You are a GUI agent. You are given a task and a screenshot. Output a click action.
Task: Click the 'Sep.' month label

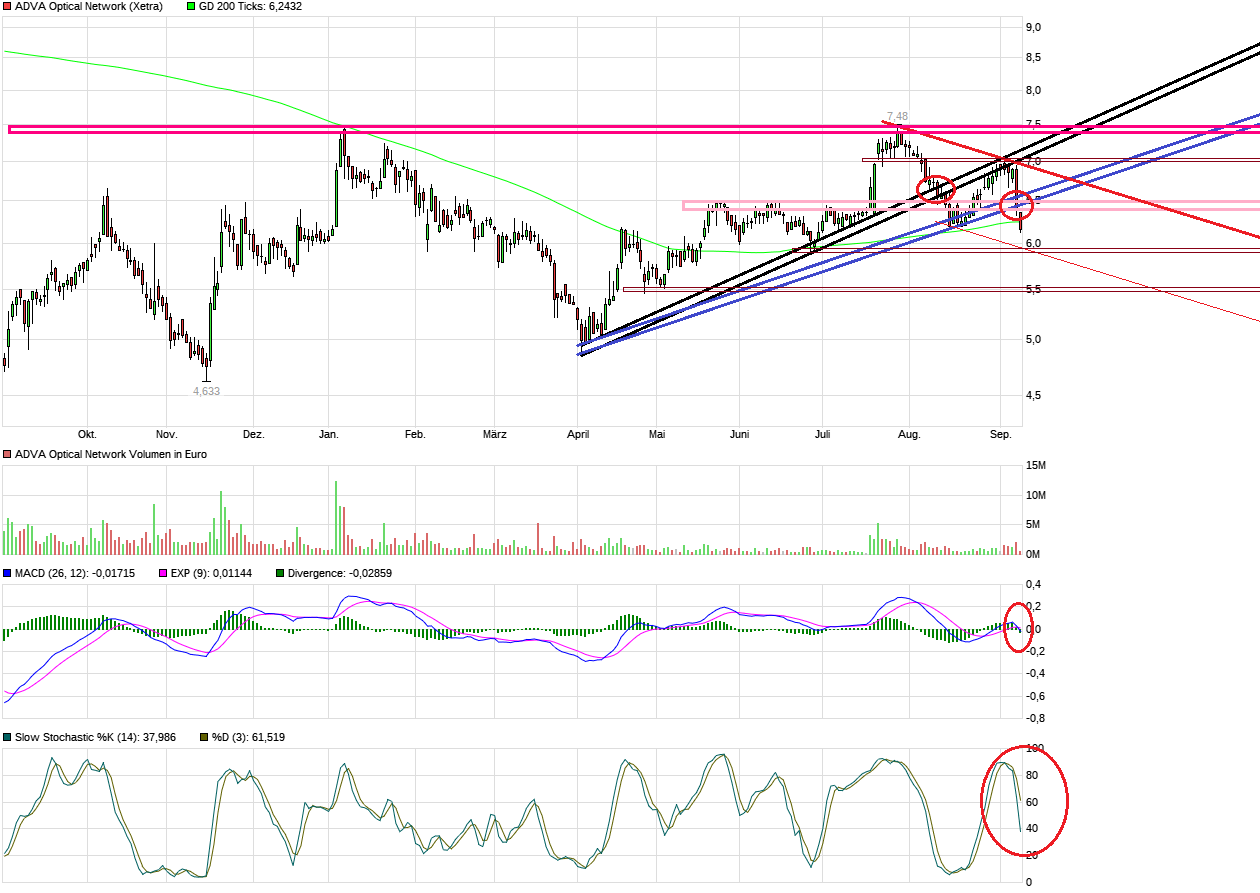click(1001, 434)
